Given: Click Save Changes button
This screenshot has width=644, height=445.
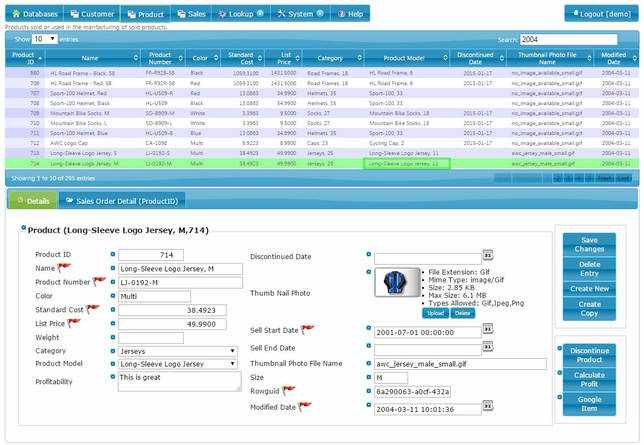Looking at the screenshot, I should (589, 244).
